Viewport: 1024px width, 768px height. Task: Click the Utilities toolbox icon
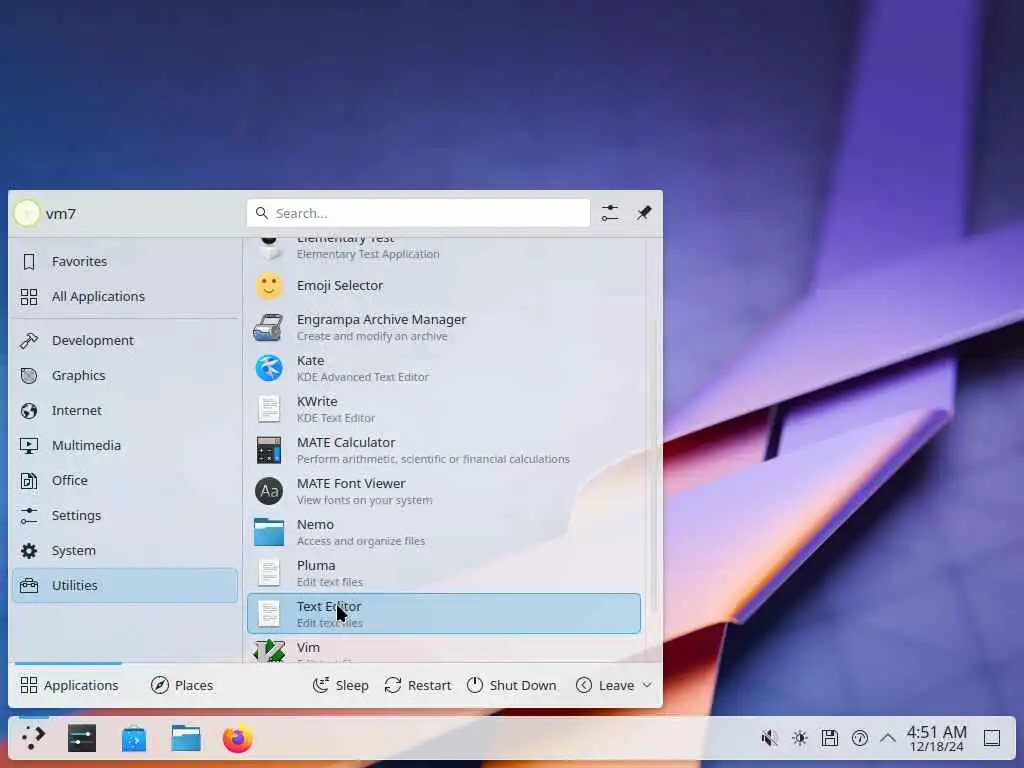coord(29,585)
